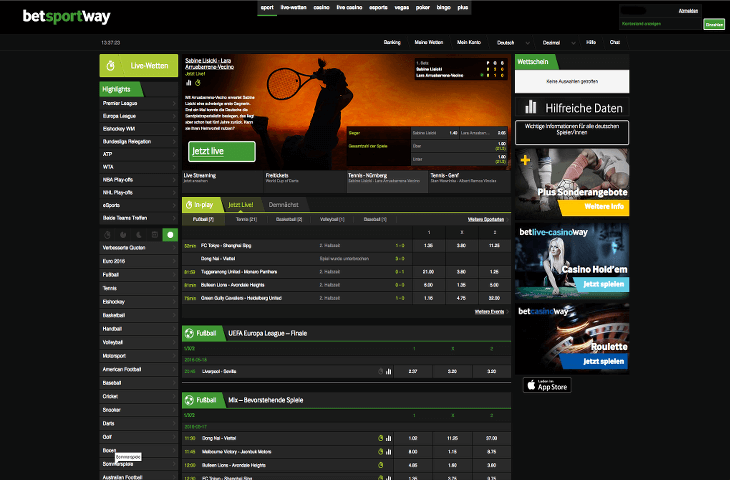Open the casino top menu item
Viewport: 730px width, 480px height.
321,7
